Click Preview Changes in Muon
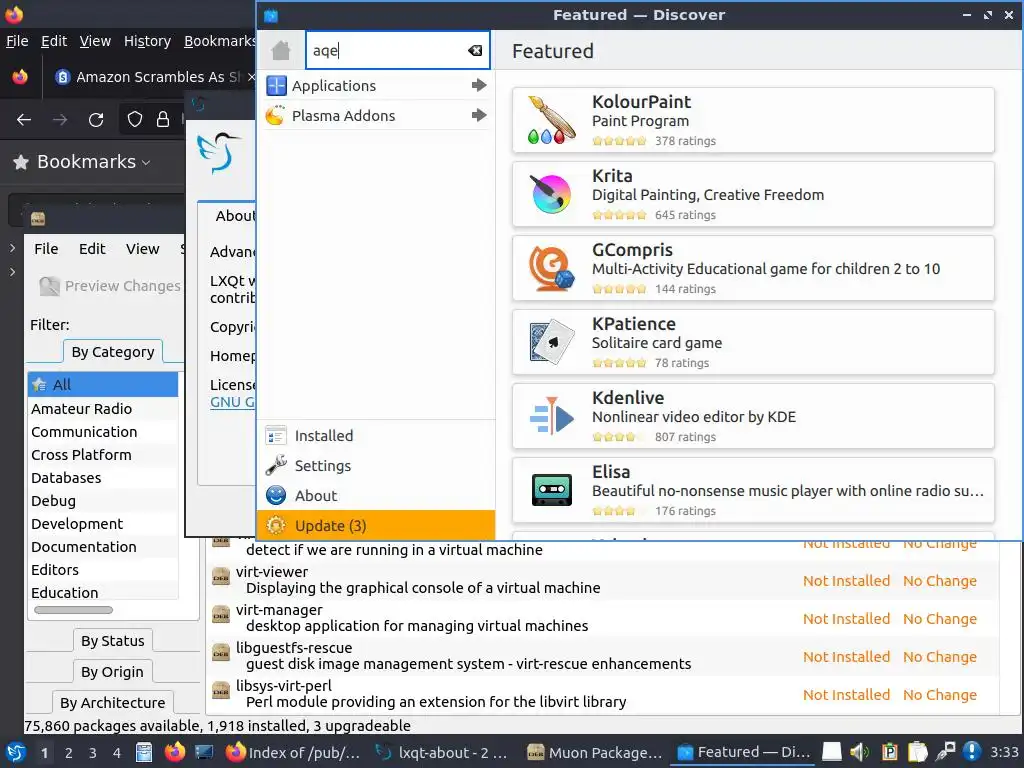This screenshot has width=1024, height=768. tap(110, 286)
